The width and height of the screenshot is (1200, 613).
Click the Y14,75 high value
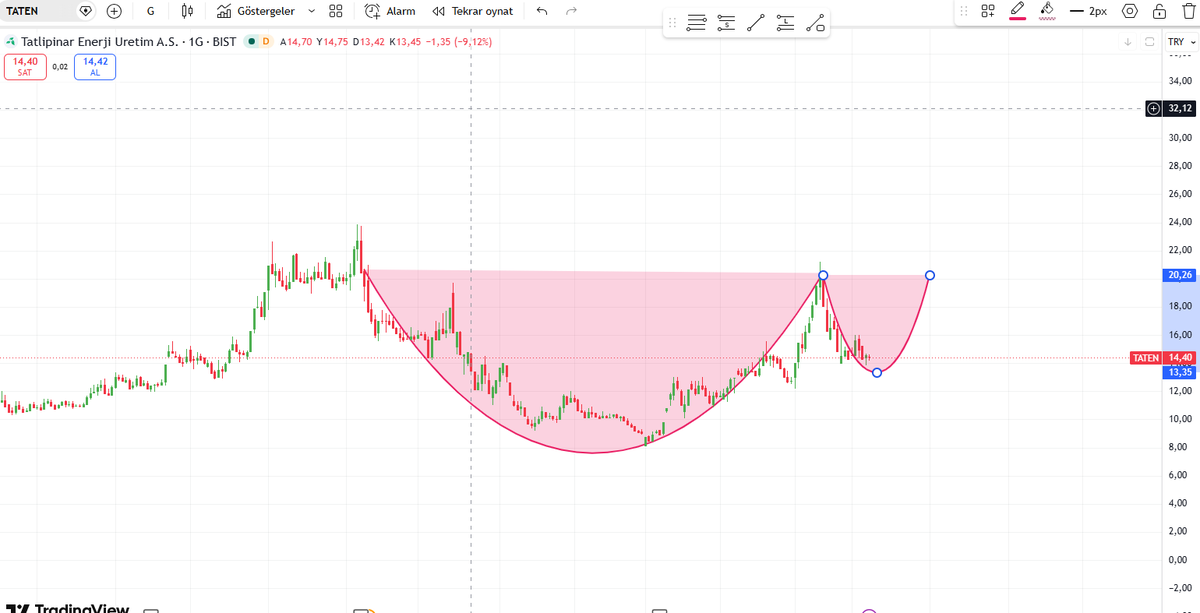click(x=333, y=42)
